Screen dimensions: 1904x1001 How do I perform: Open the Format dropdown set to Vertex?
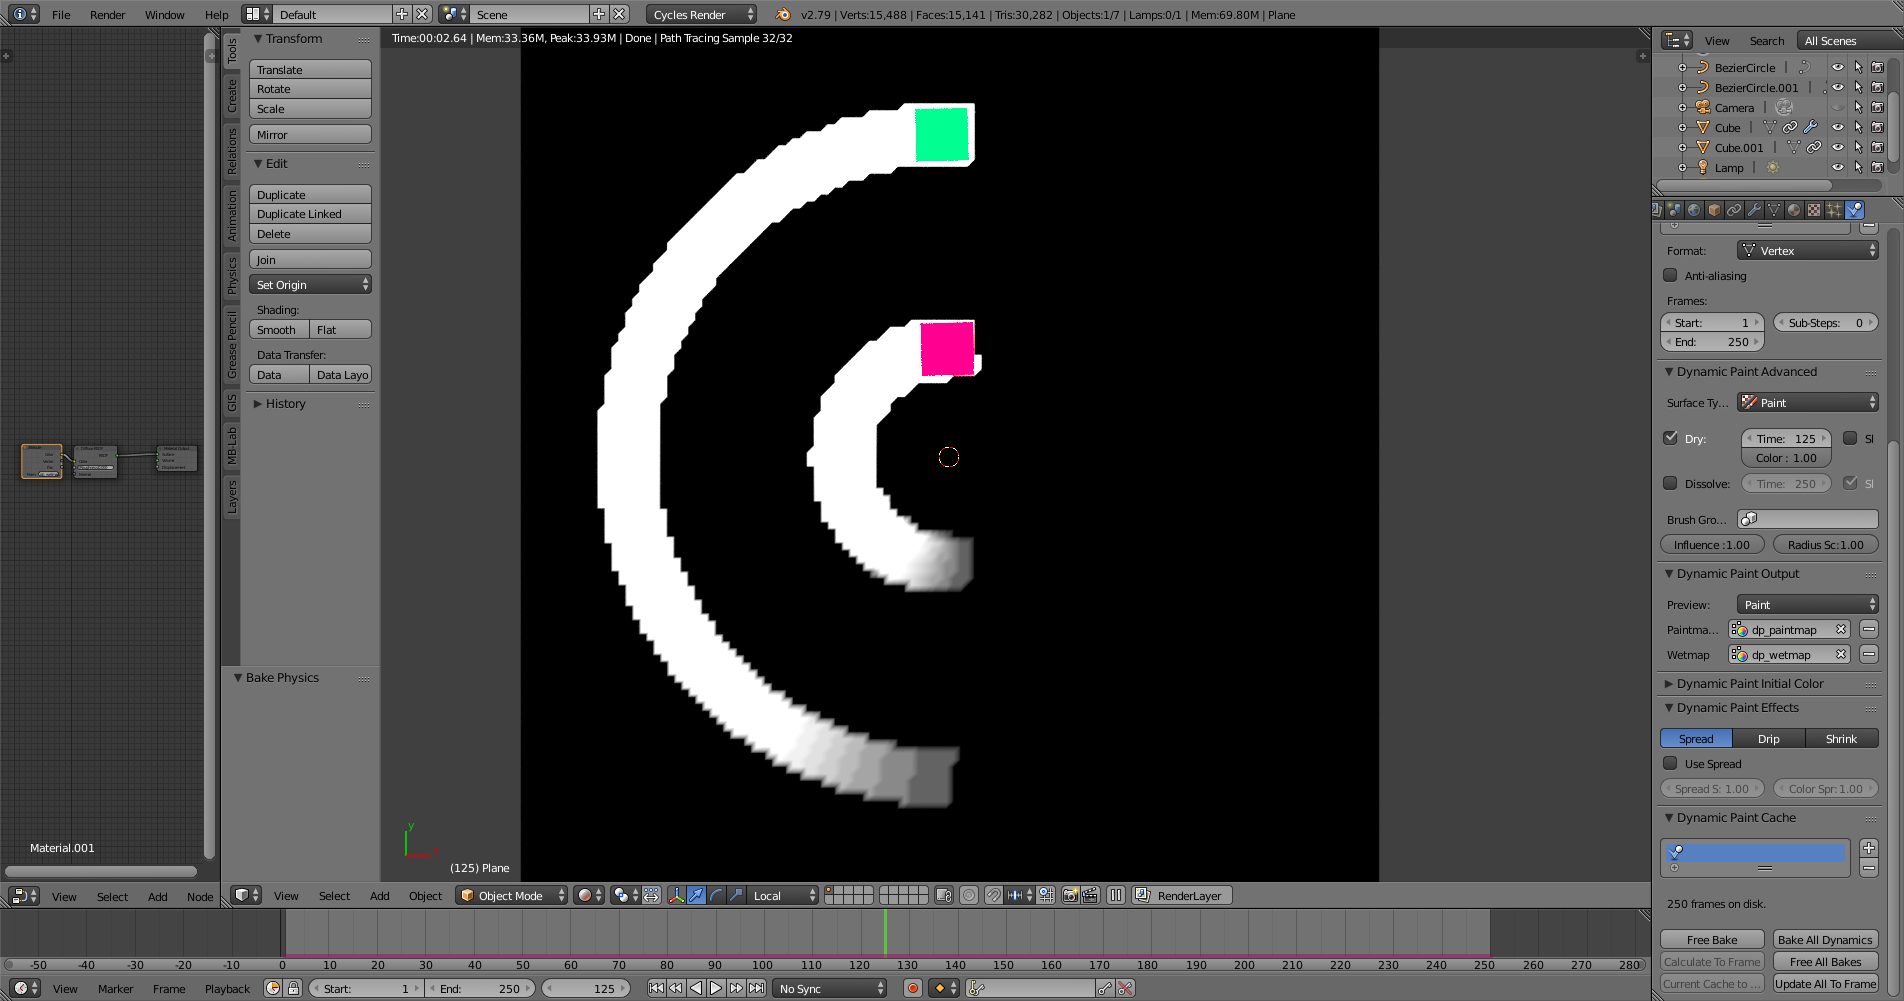point(1807,250)
